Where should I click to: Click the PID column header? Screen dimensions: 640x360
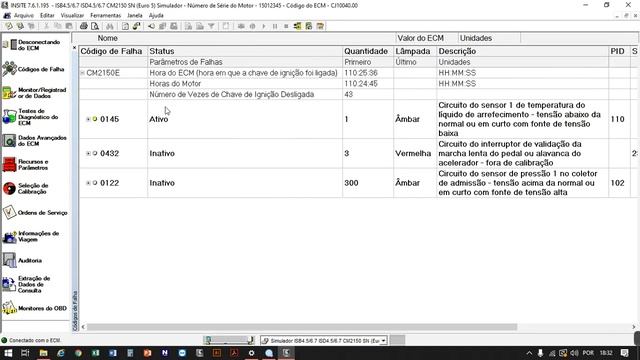(x=619, y=51)
